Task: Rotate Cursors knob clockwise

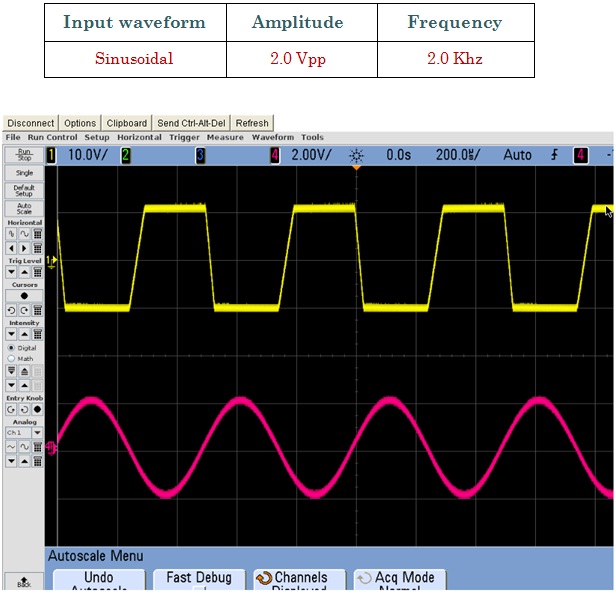Action: click(24, 310)
